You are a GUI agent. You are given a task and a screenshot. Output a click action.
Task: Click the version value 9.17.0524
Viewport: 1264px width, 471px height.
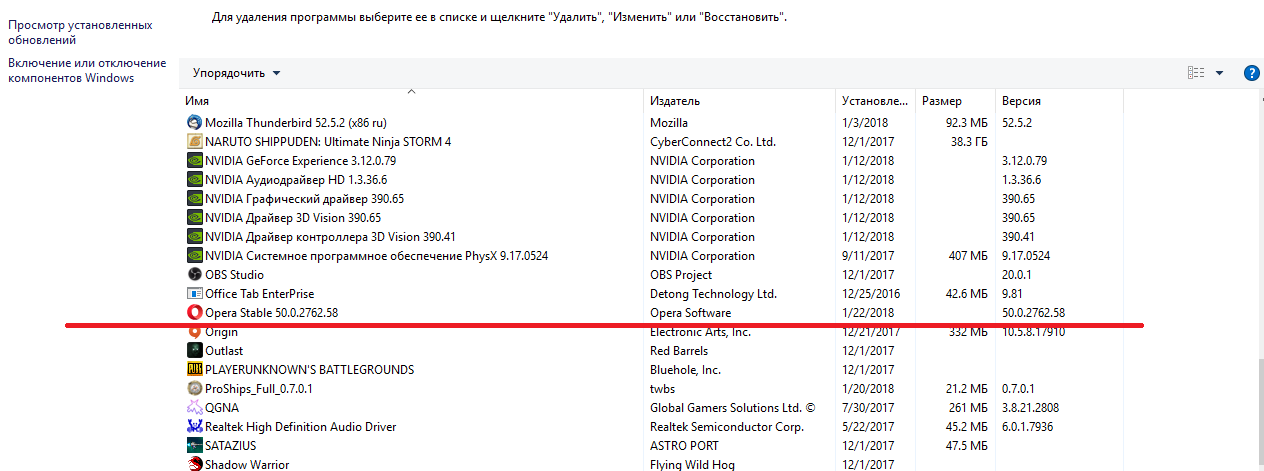click(x=1026, y=255)
